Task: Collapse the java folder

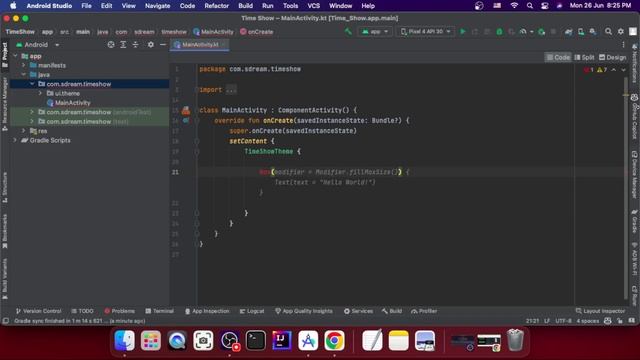Action: pyautogui.click(x=24, y=75)
